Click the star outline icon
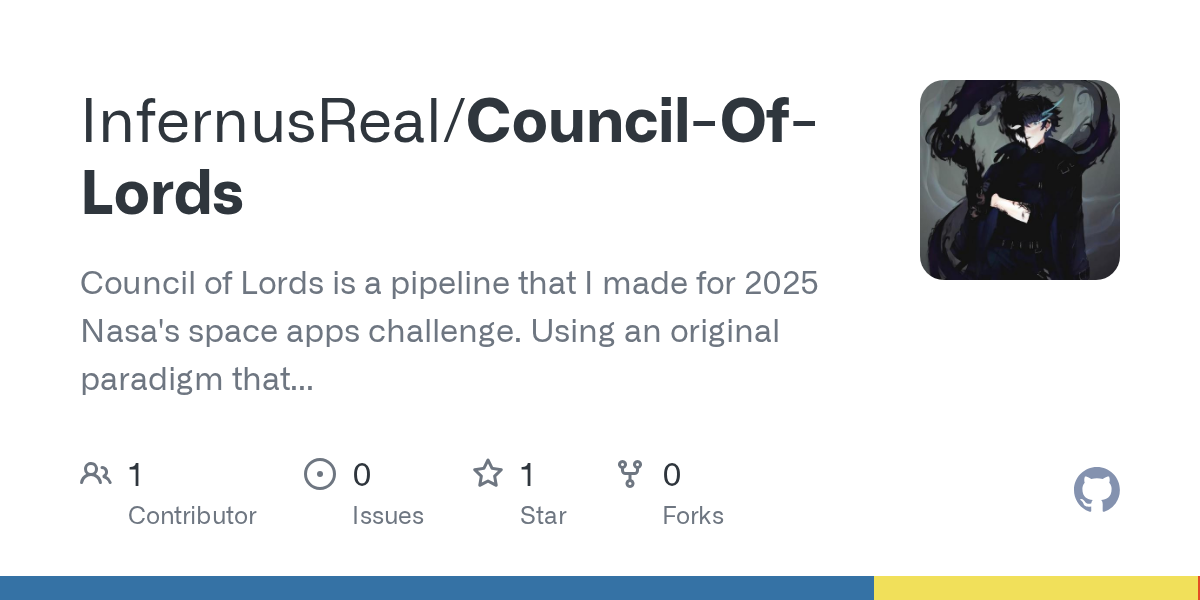 point(488,474)
